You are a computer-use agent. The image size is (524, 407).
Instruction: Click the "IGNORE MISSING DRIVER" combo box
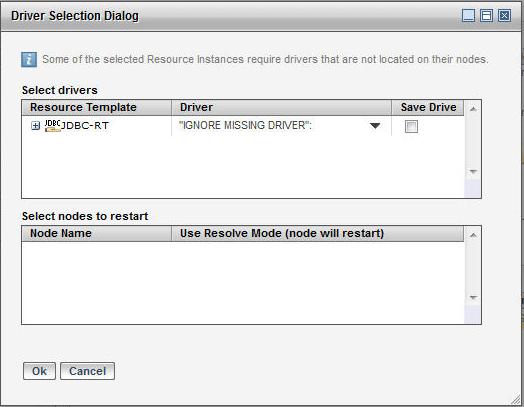(281, 126)
